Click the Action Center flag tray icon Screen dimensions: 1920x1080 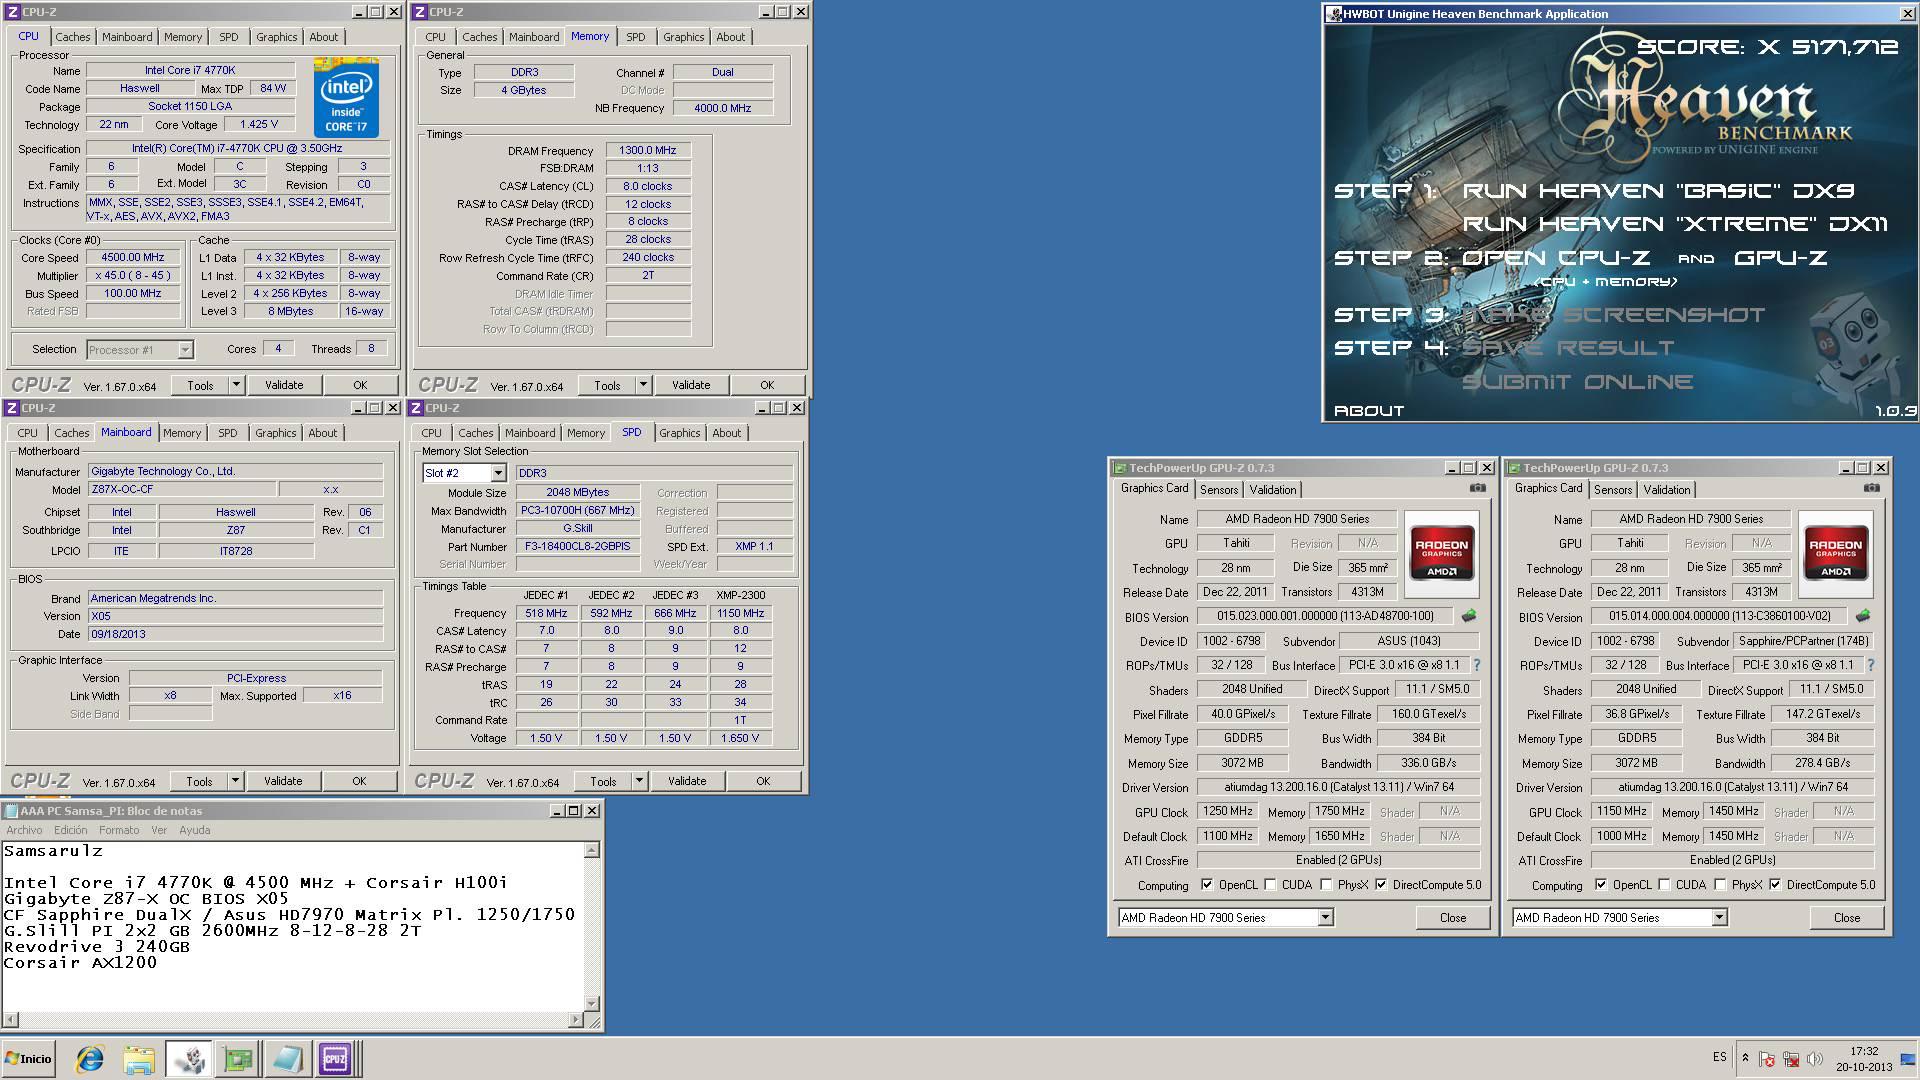(x=1767, y=1059)
